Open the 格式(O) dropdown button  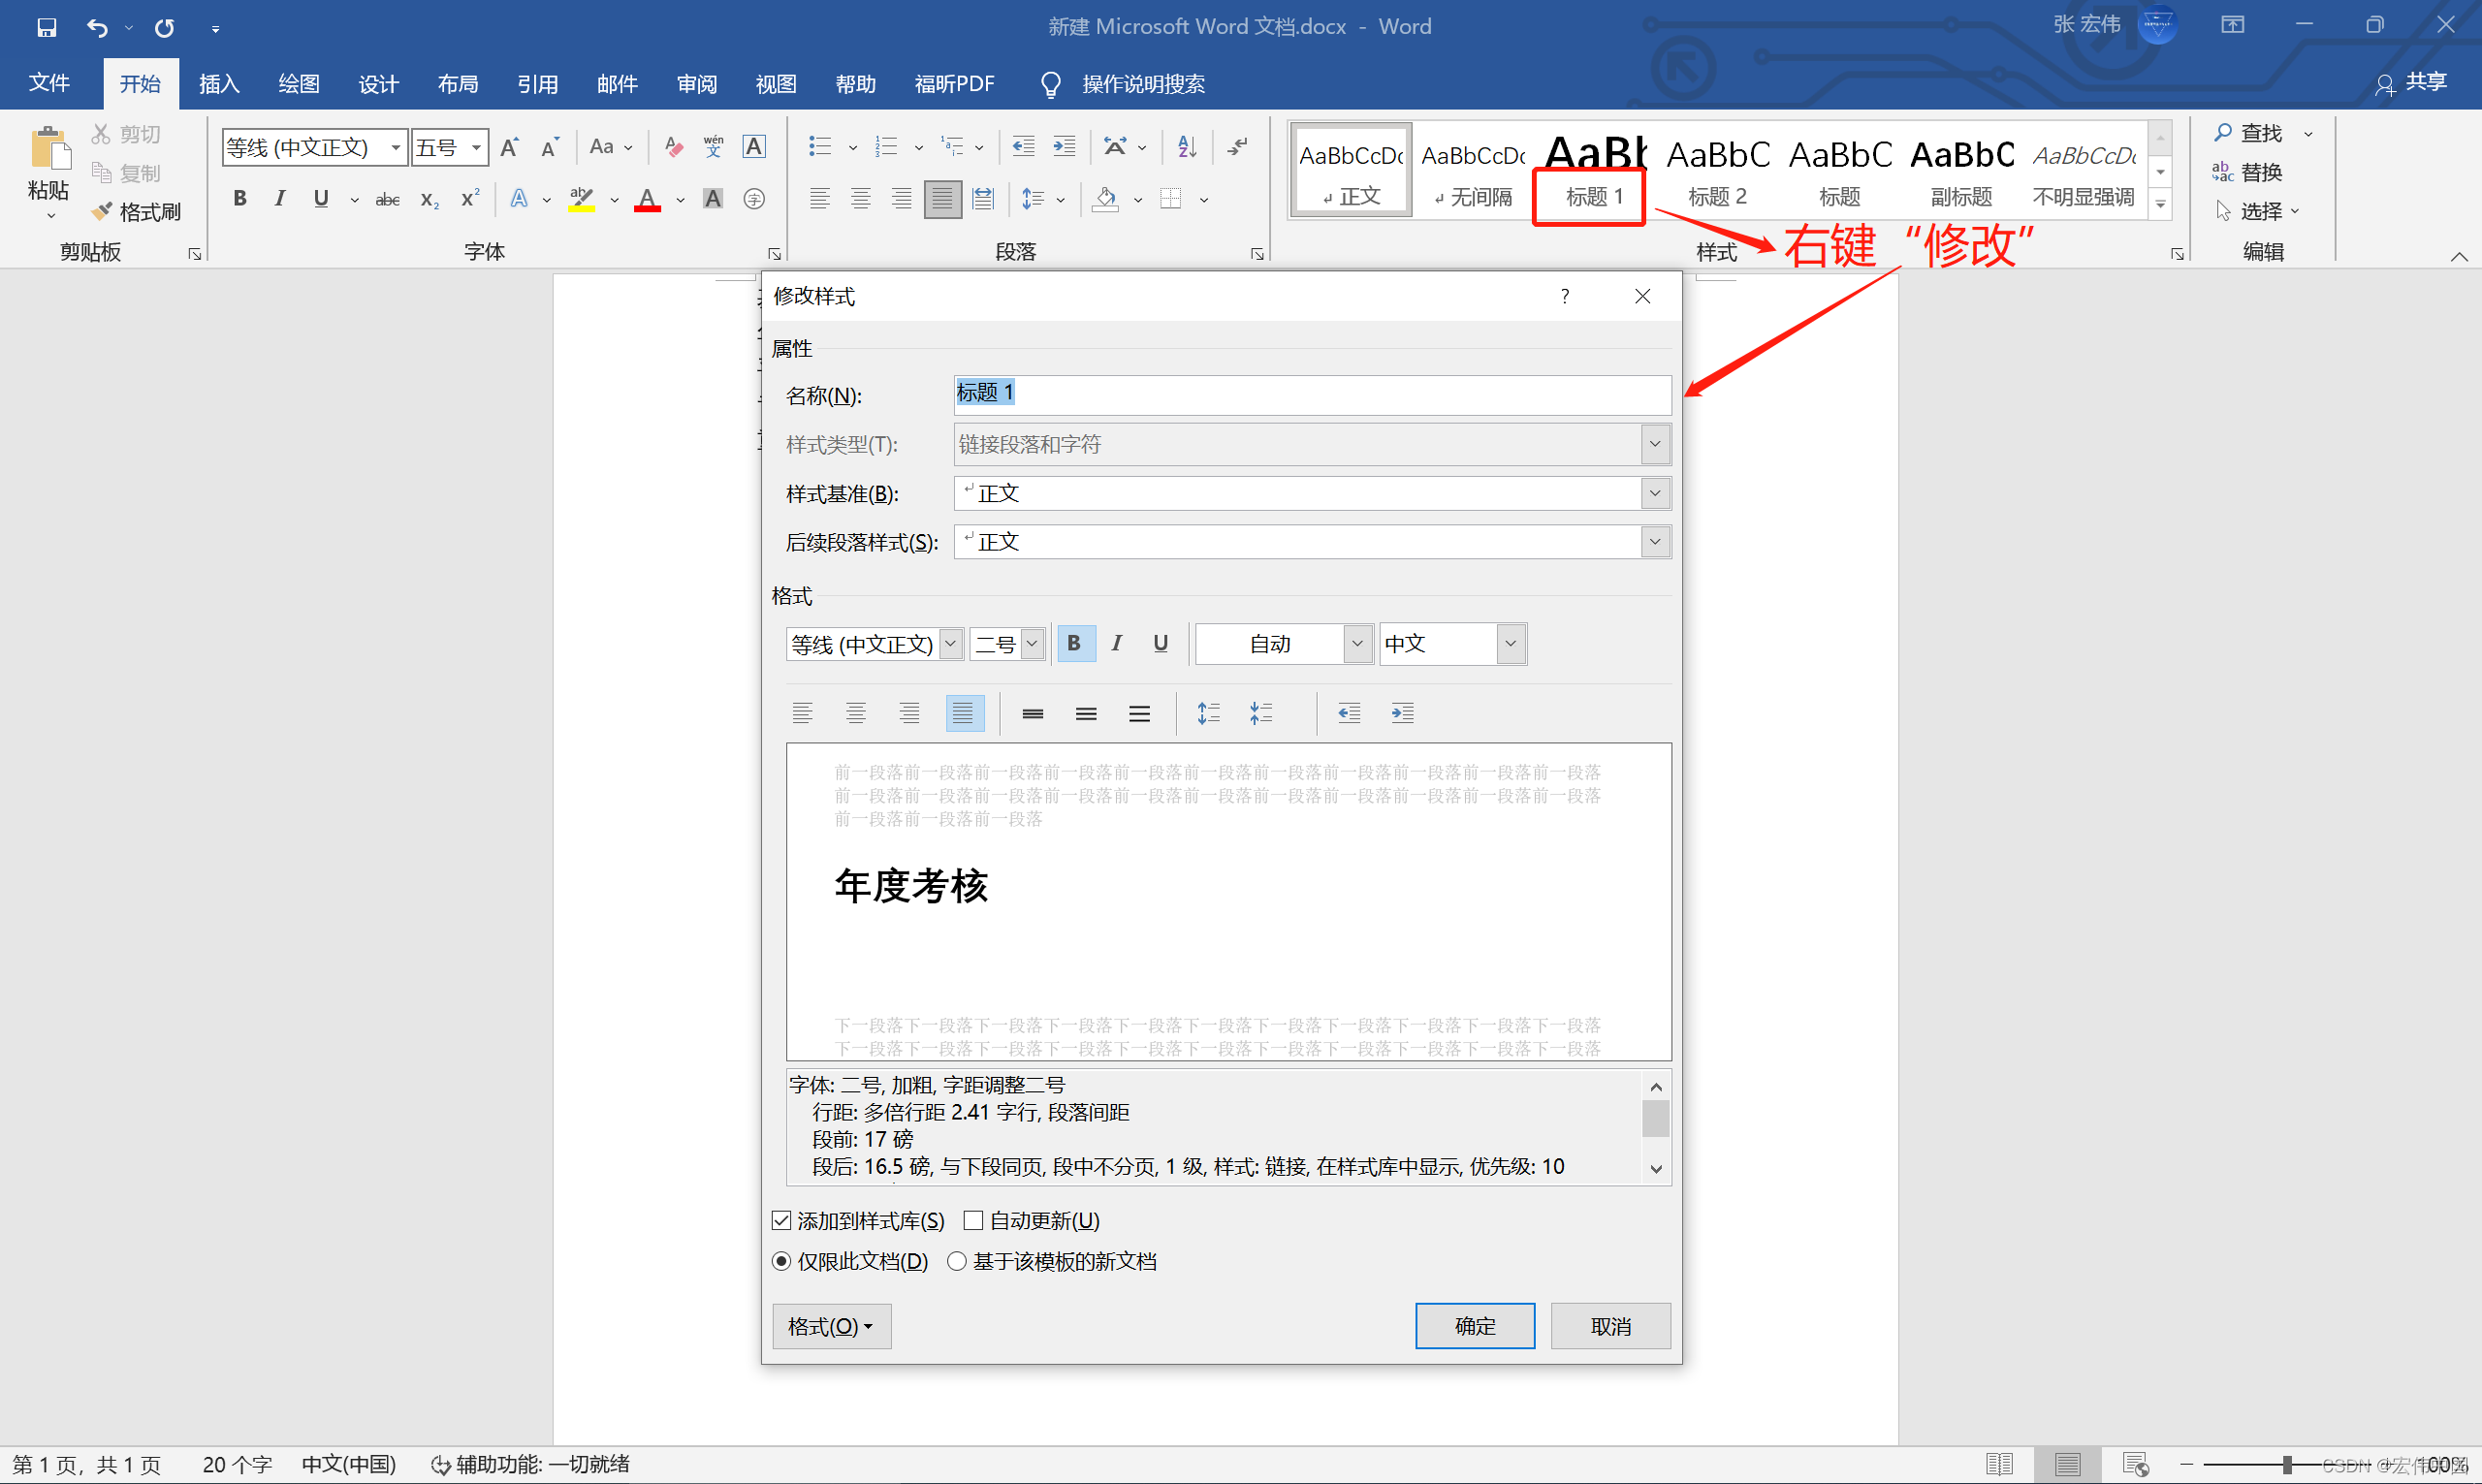point(830,1326)
